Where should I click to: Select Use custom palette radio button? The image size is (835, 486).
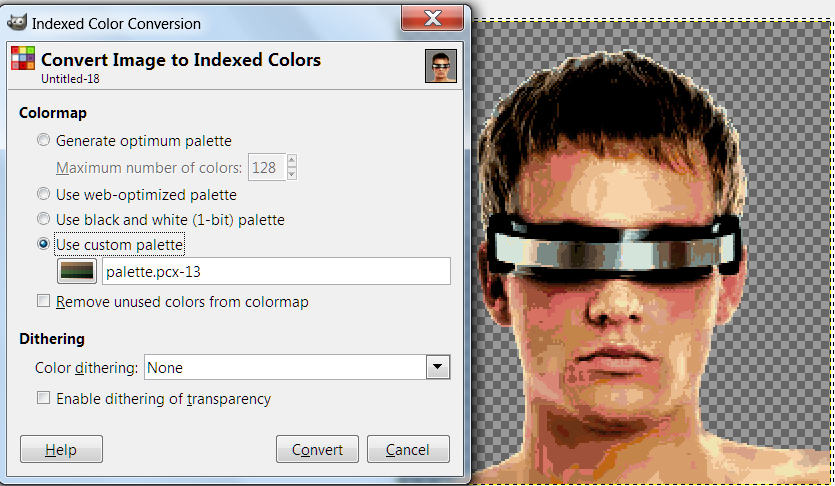(x=43, y=244)
